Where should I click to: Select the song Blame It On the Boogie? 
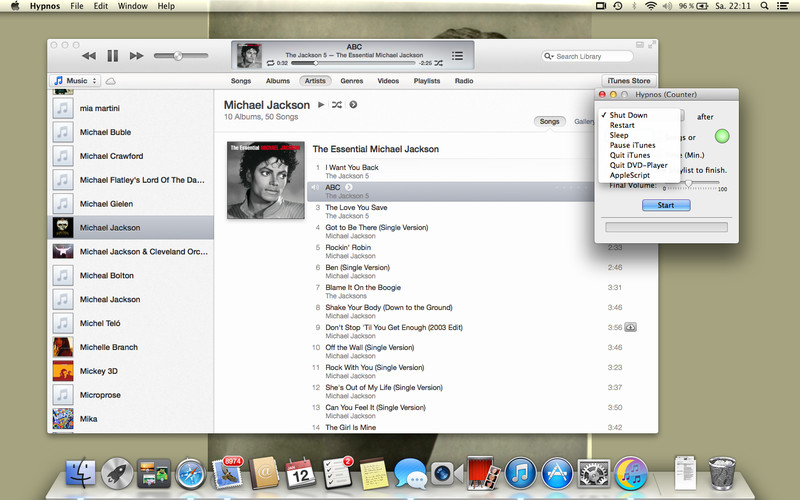click(x=363, y=287)
